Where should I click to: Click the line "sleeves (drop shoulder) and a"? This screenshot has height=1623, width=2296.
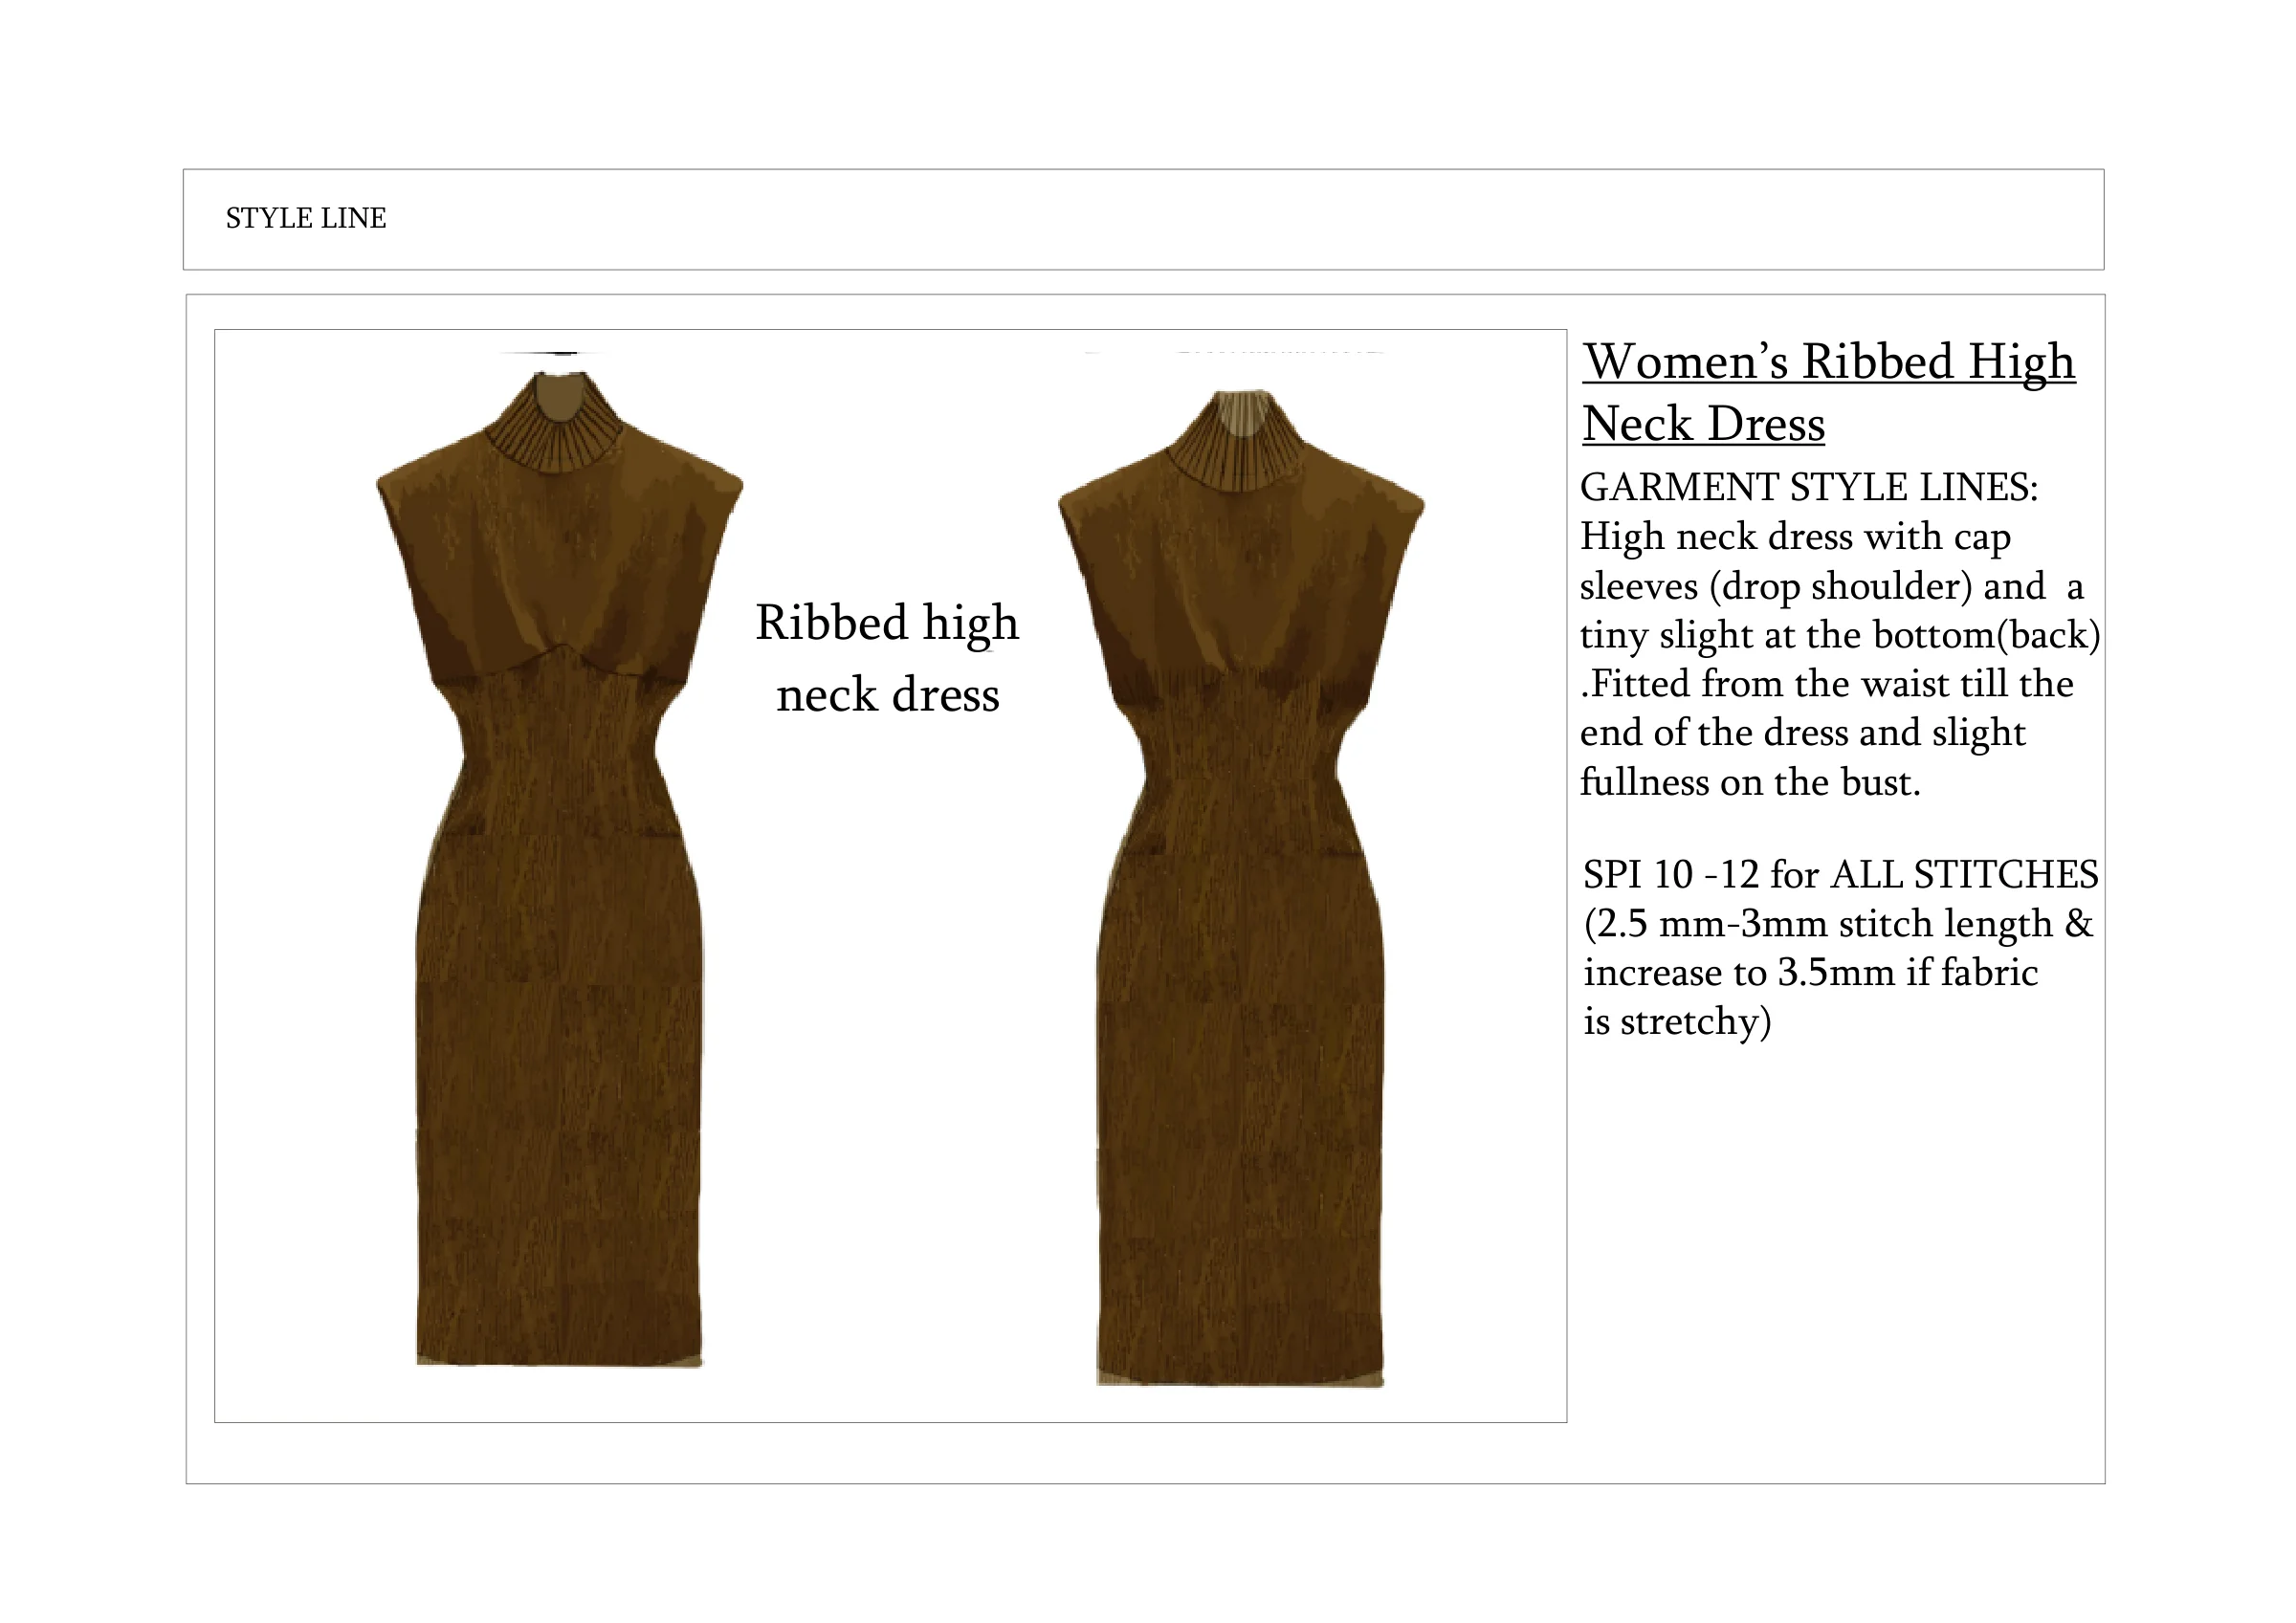1832,586
